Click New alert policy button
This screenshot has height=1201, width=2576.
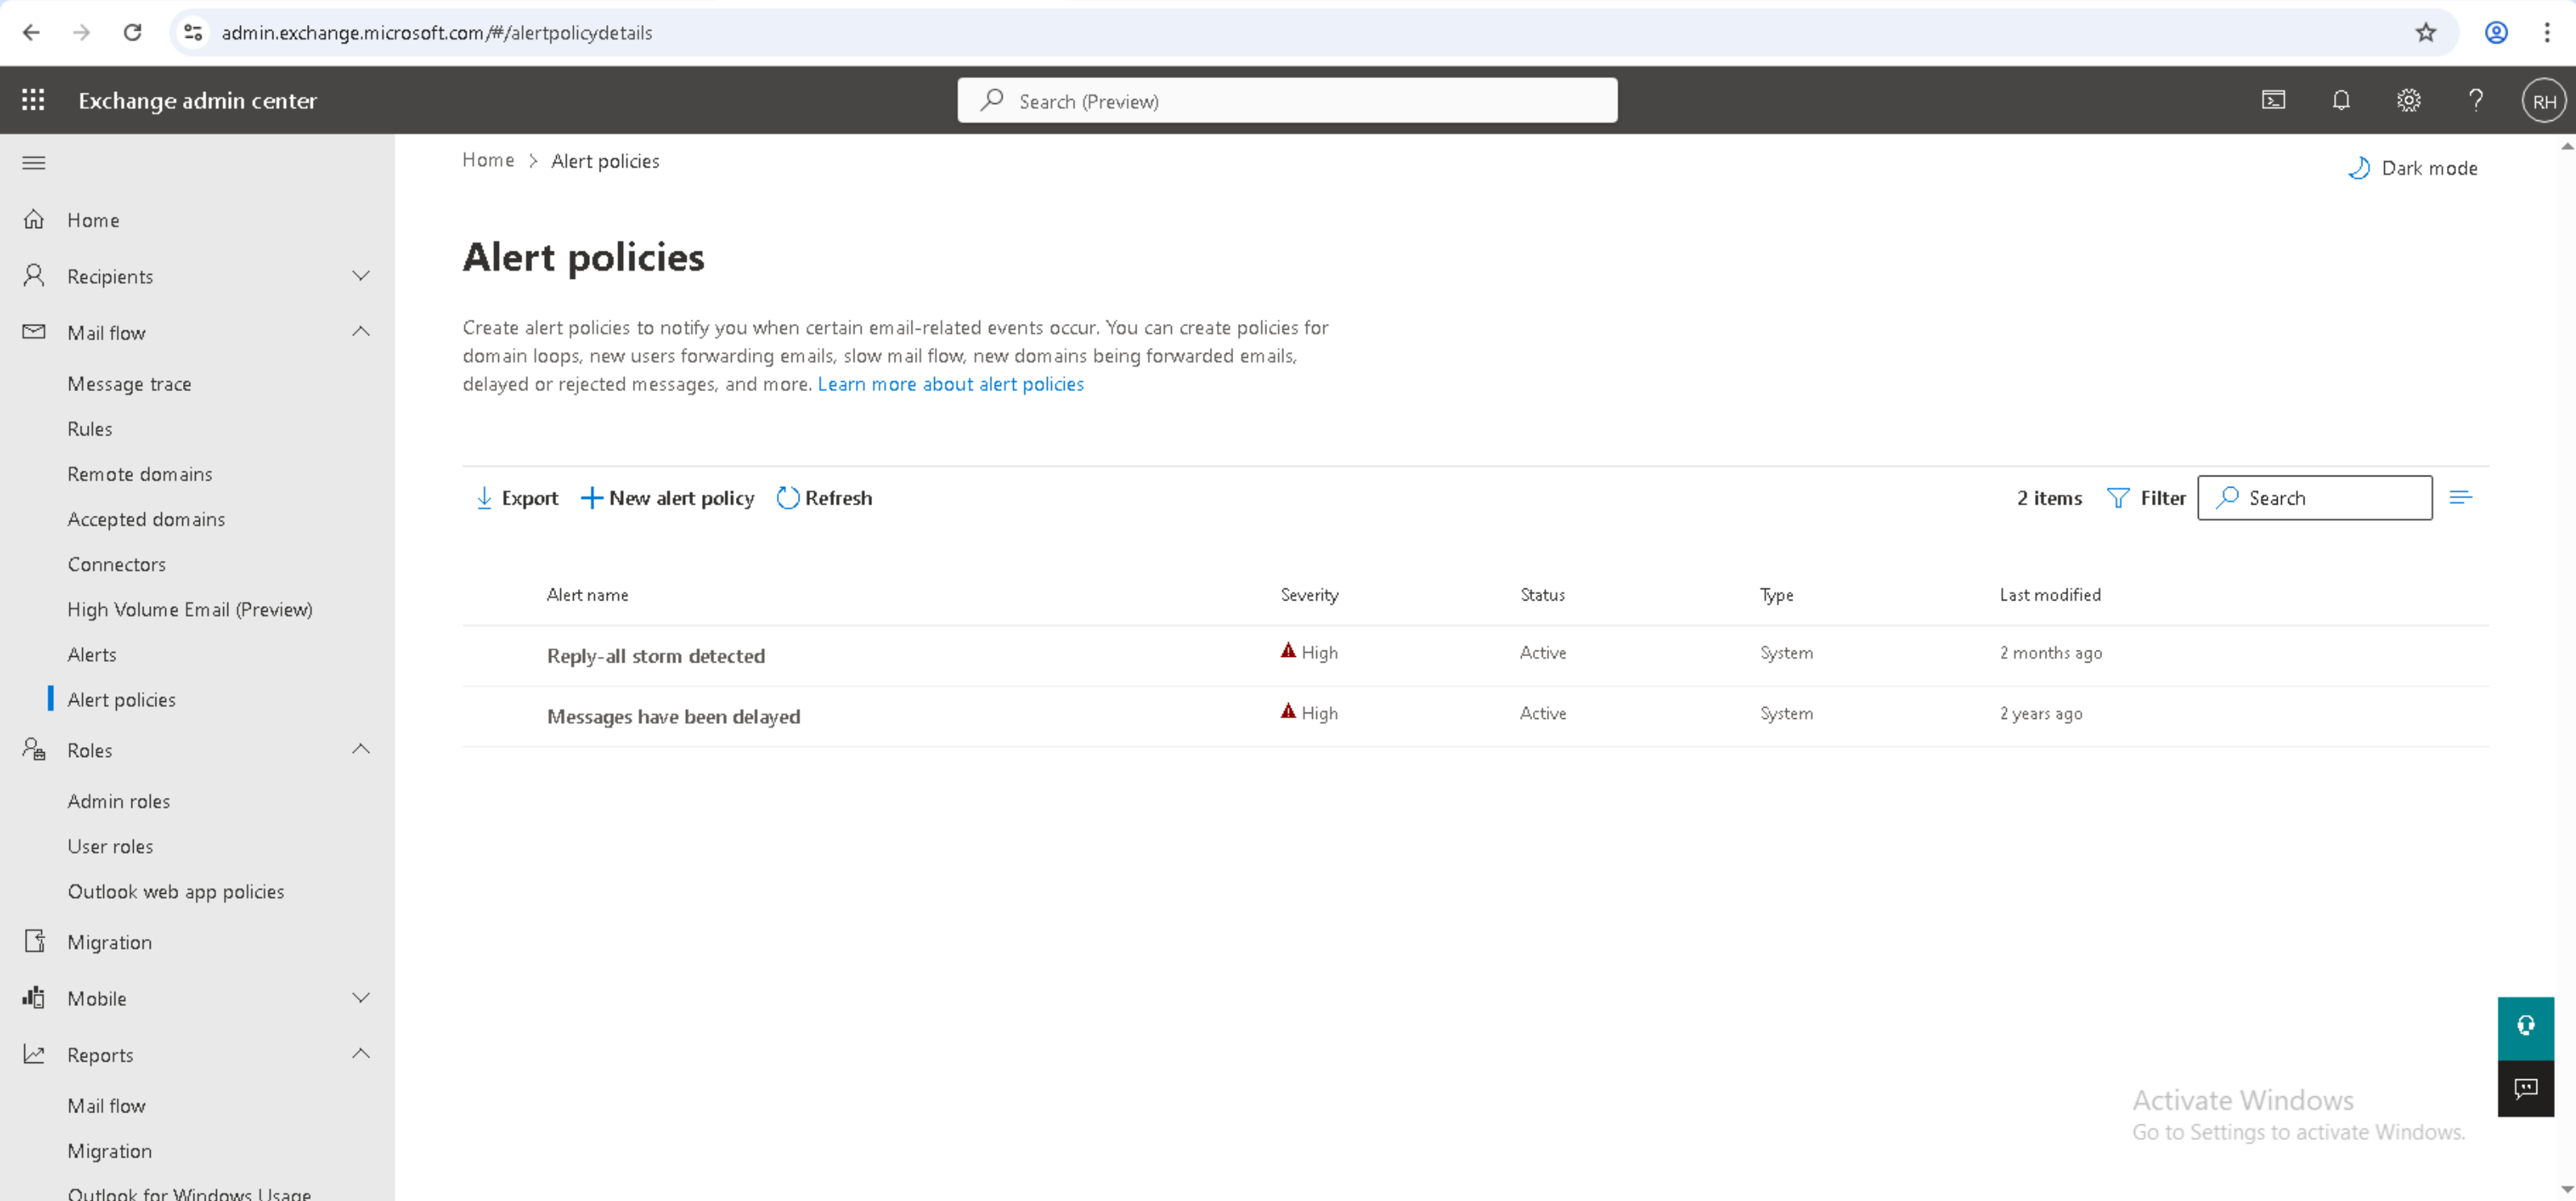[x=668, y=498]
